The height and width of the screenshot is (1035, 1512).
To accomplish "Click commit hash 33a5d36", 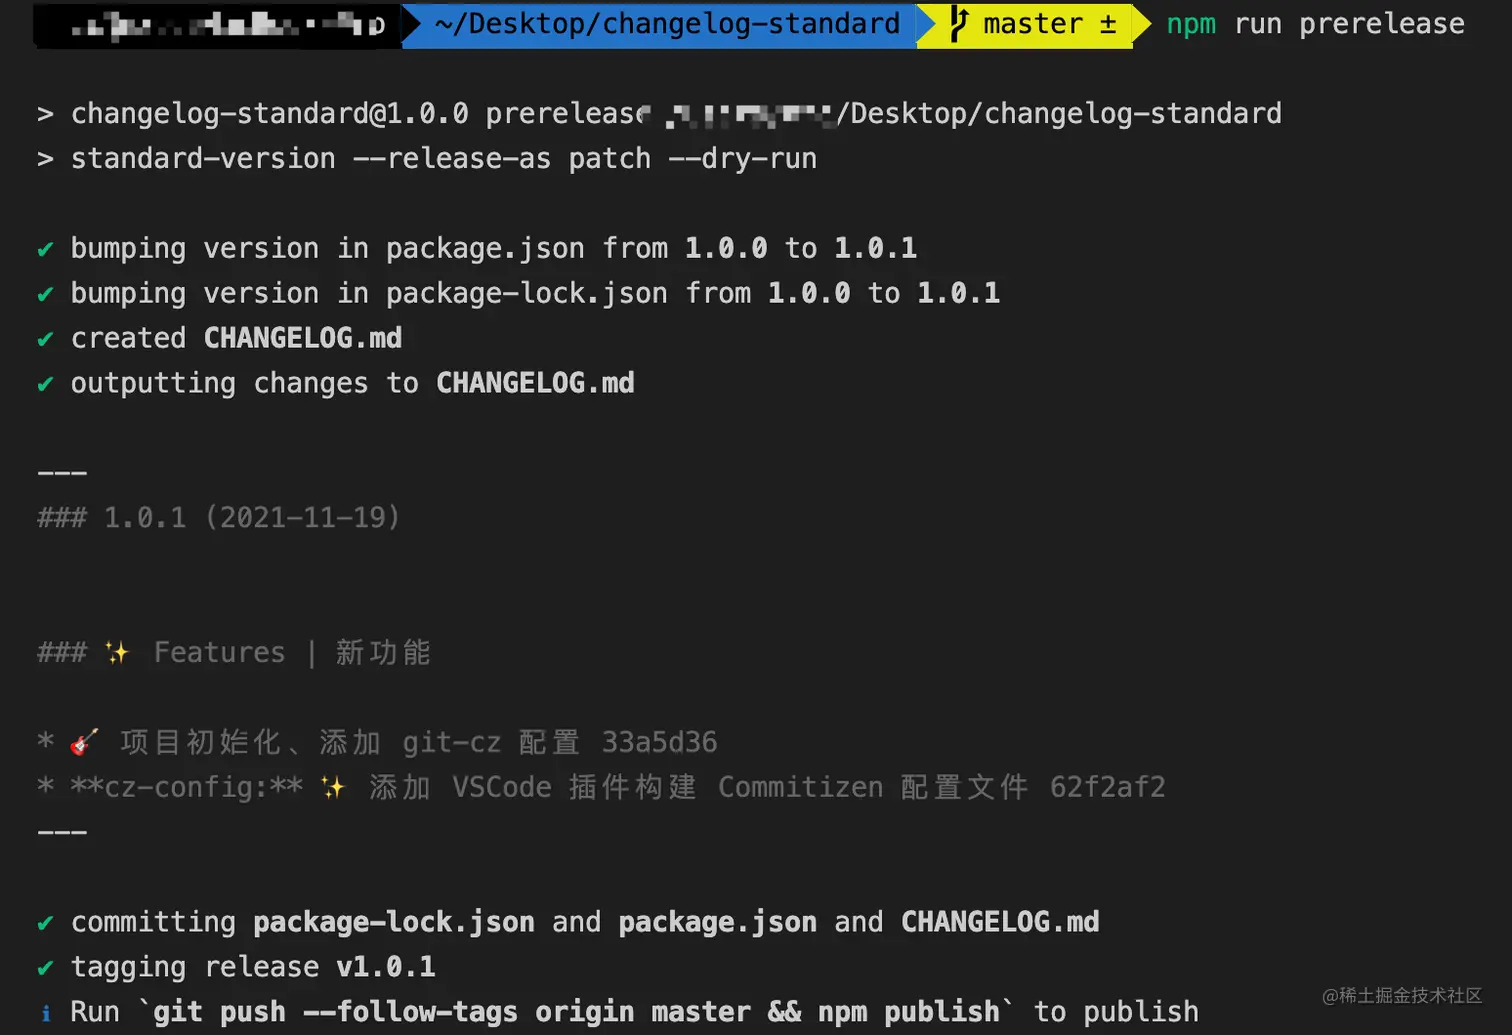I will click(x=659, y=742).
